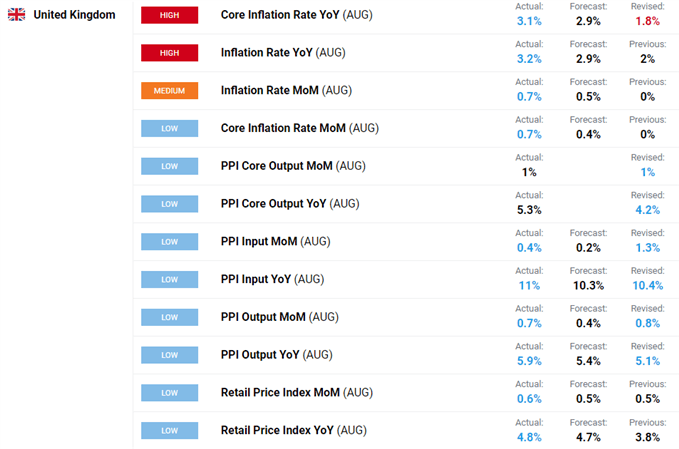Click HIGH badge for Core Inflation Rate YoY

[x=170, y=15]
